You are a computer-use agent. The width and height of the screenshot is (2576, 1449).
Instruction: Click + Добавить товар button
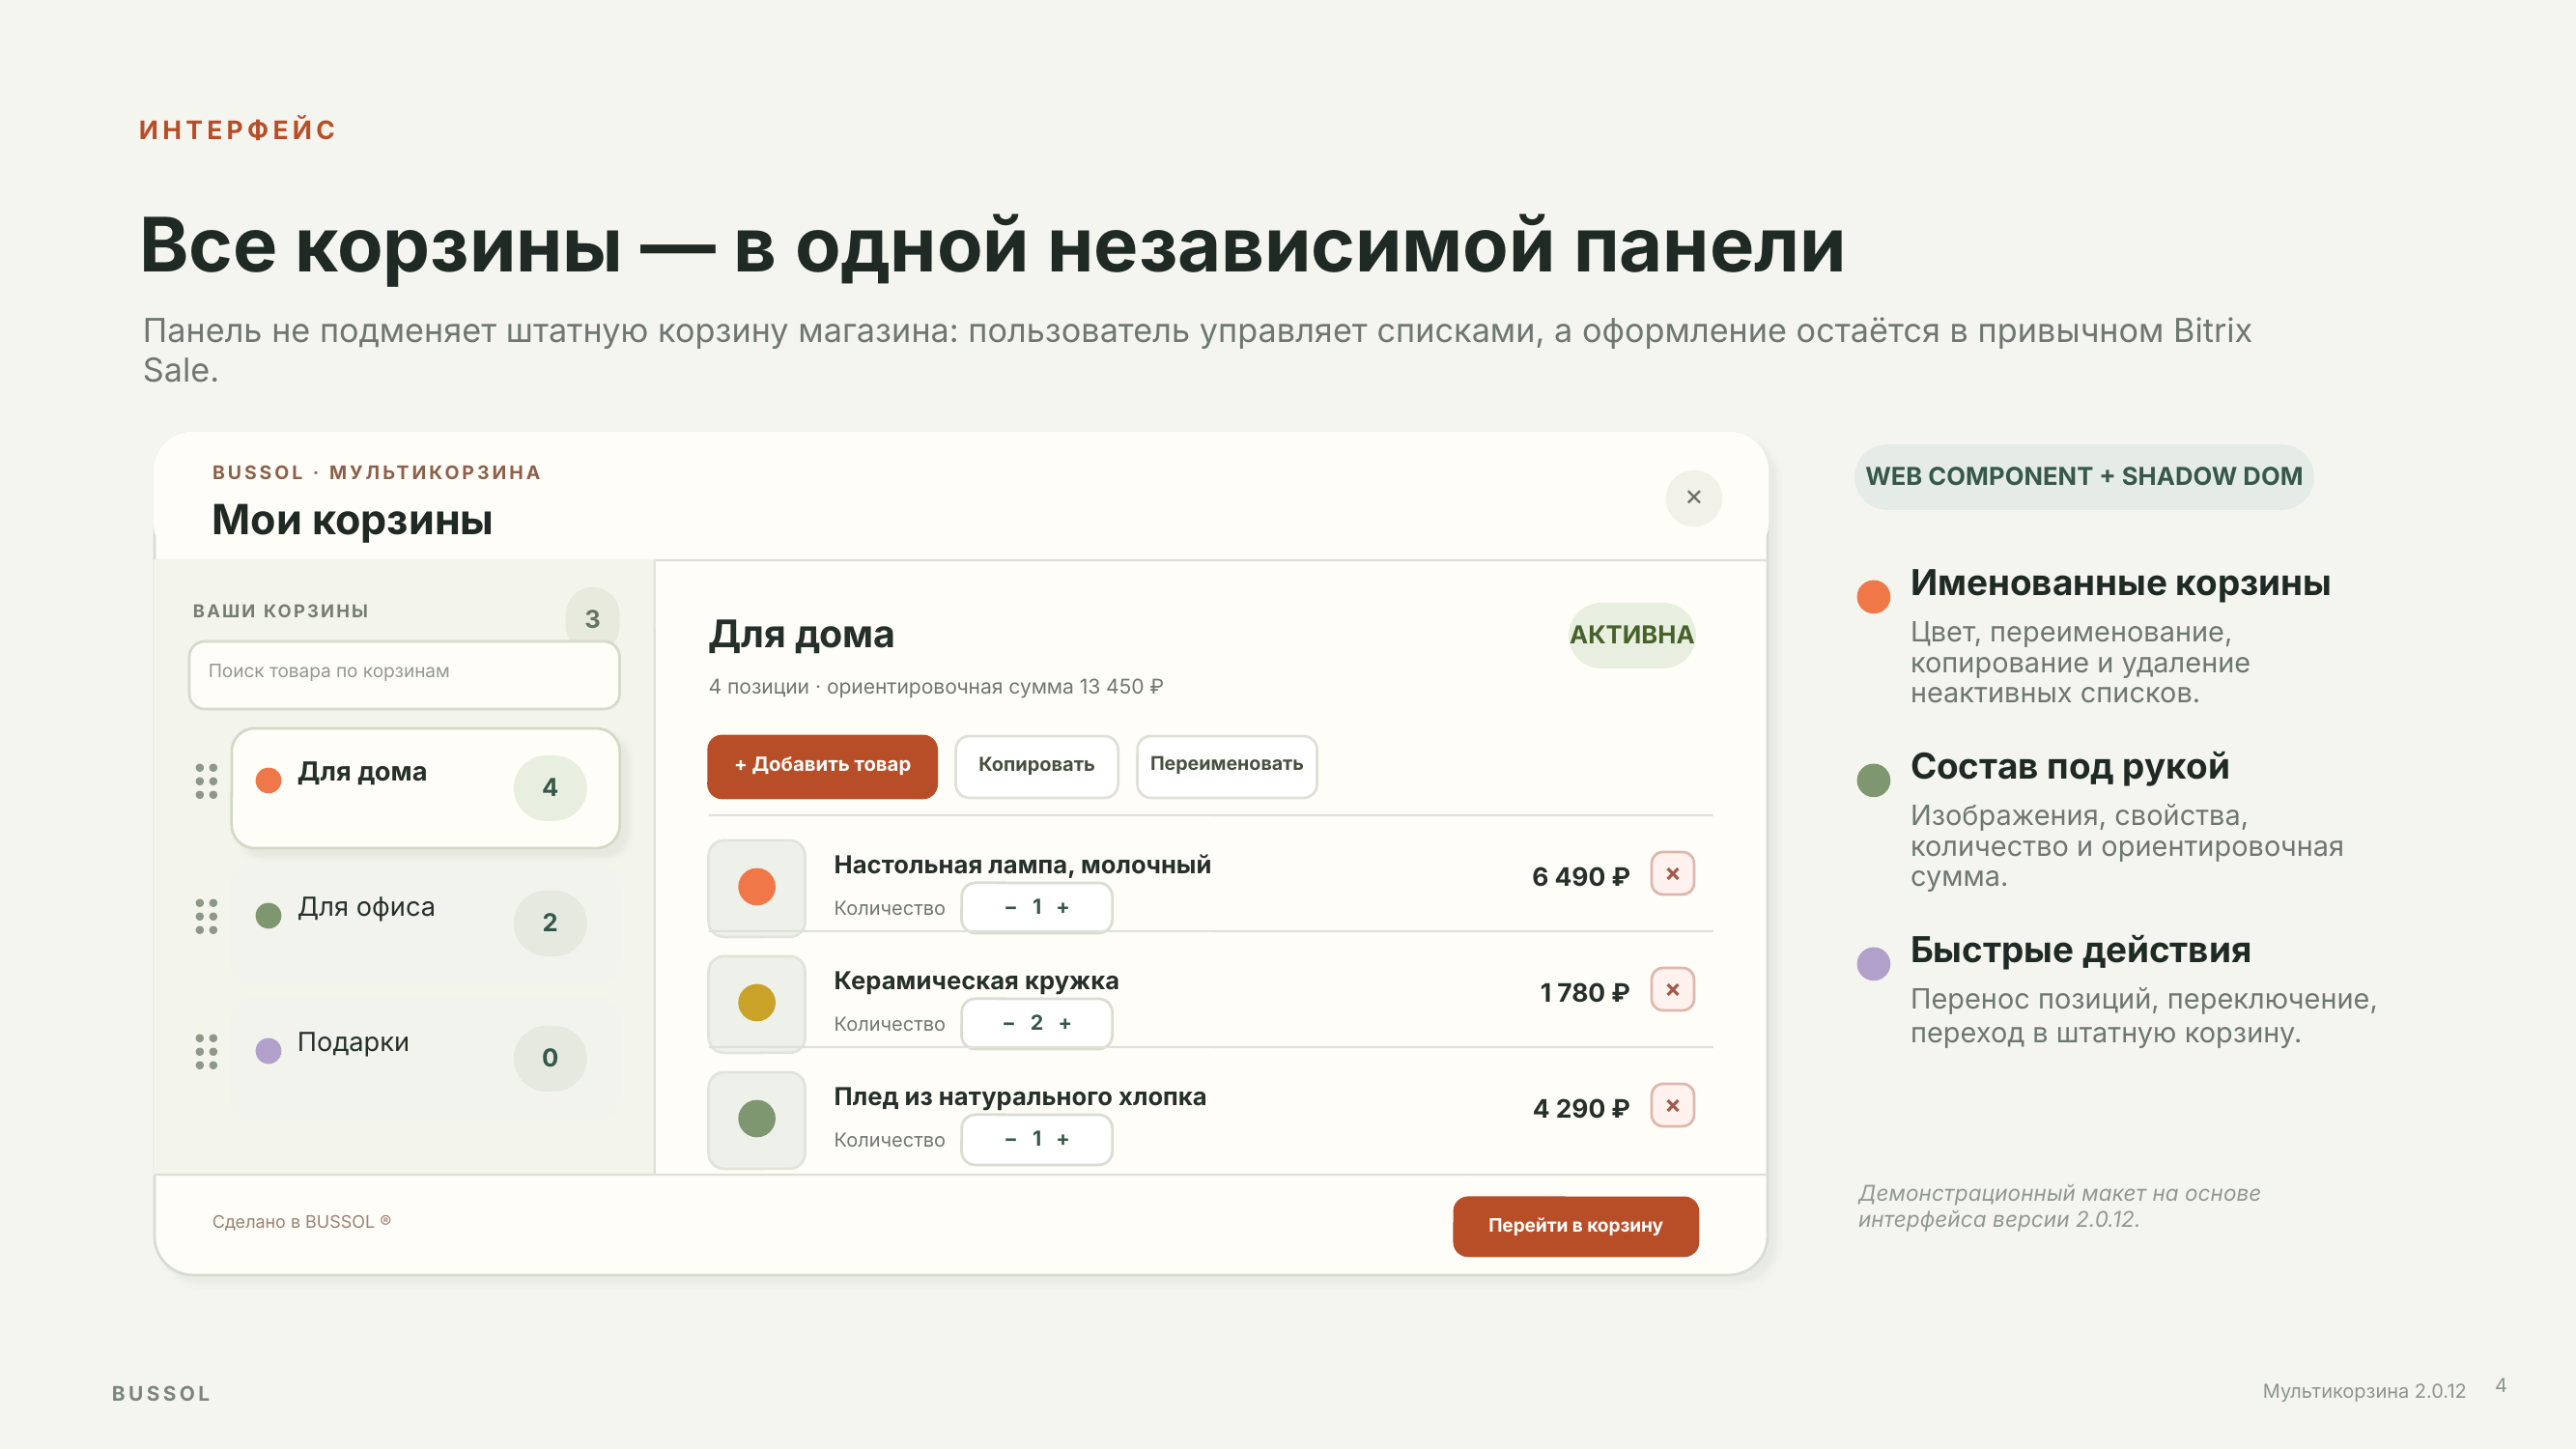(822, 766)
